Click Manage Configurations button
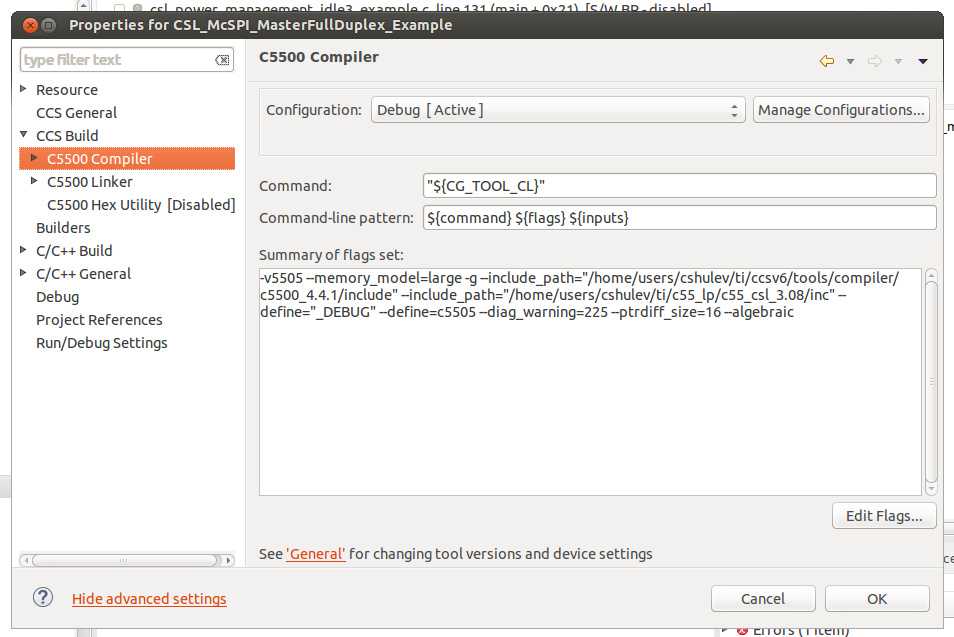 (x=841, y=110)
